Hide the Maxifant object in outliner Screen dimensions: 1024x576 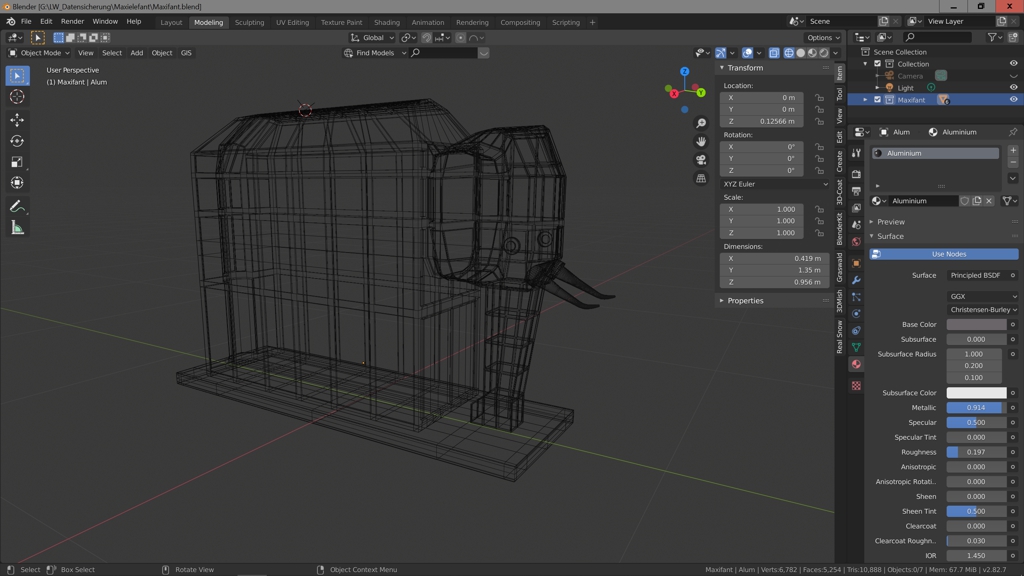[x=1013, y=100]
